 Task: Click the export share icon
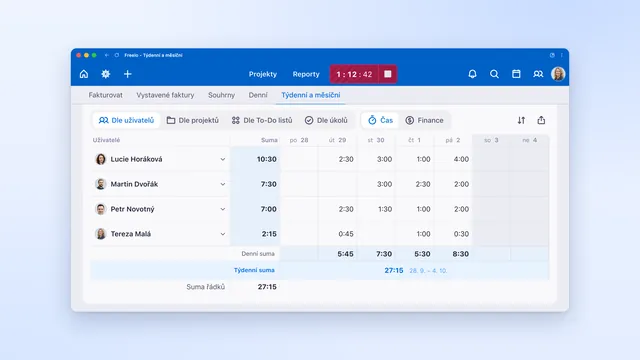[x=541, y=120]
